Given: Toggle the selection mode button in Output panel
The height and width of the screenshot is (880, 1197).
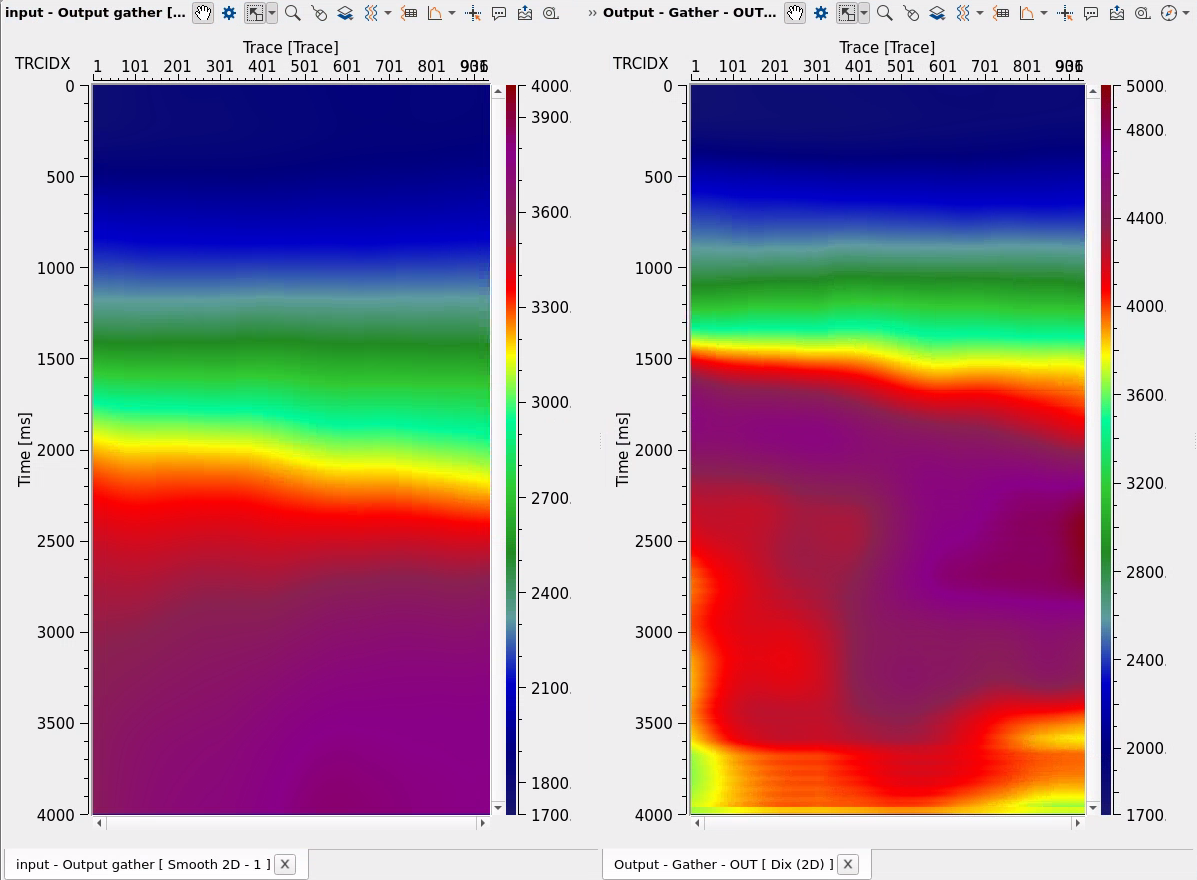Looking at the screenshot, I should (846, 13).
